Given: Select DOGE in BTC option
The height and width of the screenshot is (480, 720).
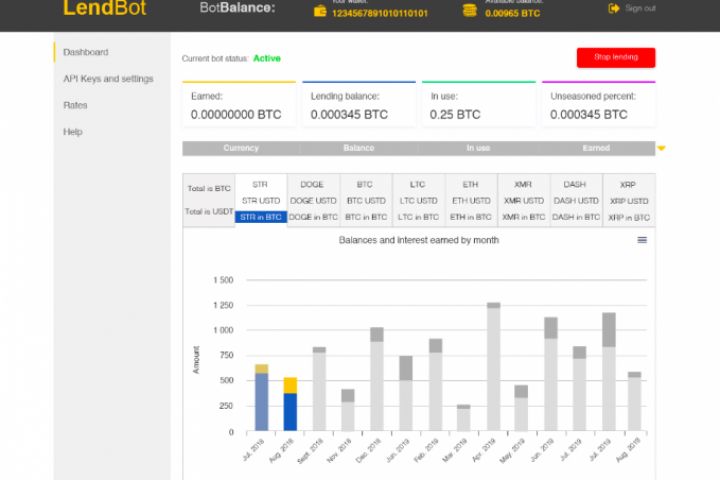Looking at the screenshot, I should click(x=313, y=217).
